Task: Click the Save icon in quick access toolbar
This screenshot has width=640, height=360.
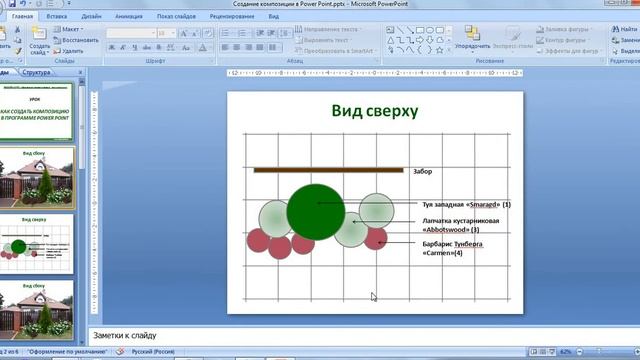Action: pos(12,4)
